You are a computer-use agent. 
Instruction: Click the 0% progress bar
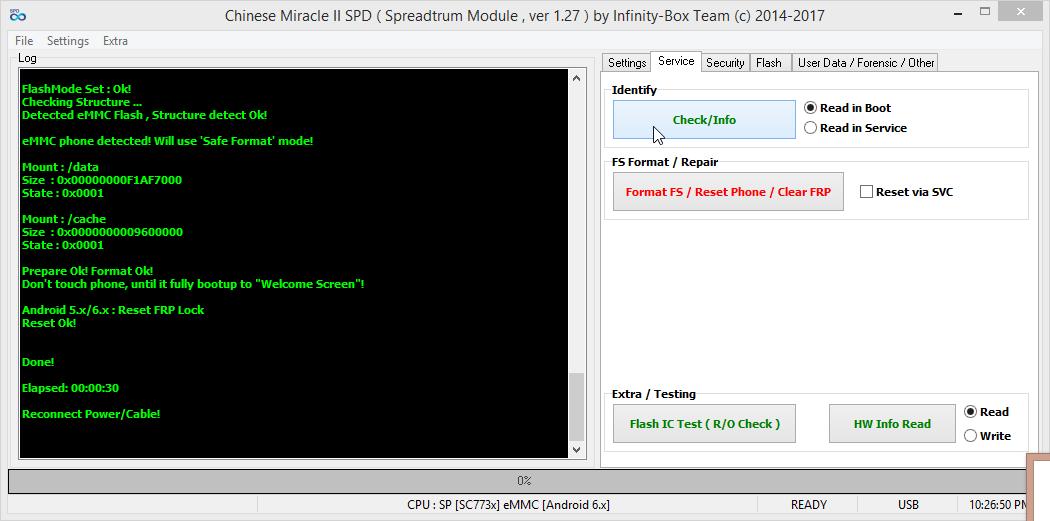(517, 481)
